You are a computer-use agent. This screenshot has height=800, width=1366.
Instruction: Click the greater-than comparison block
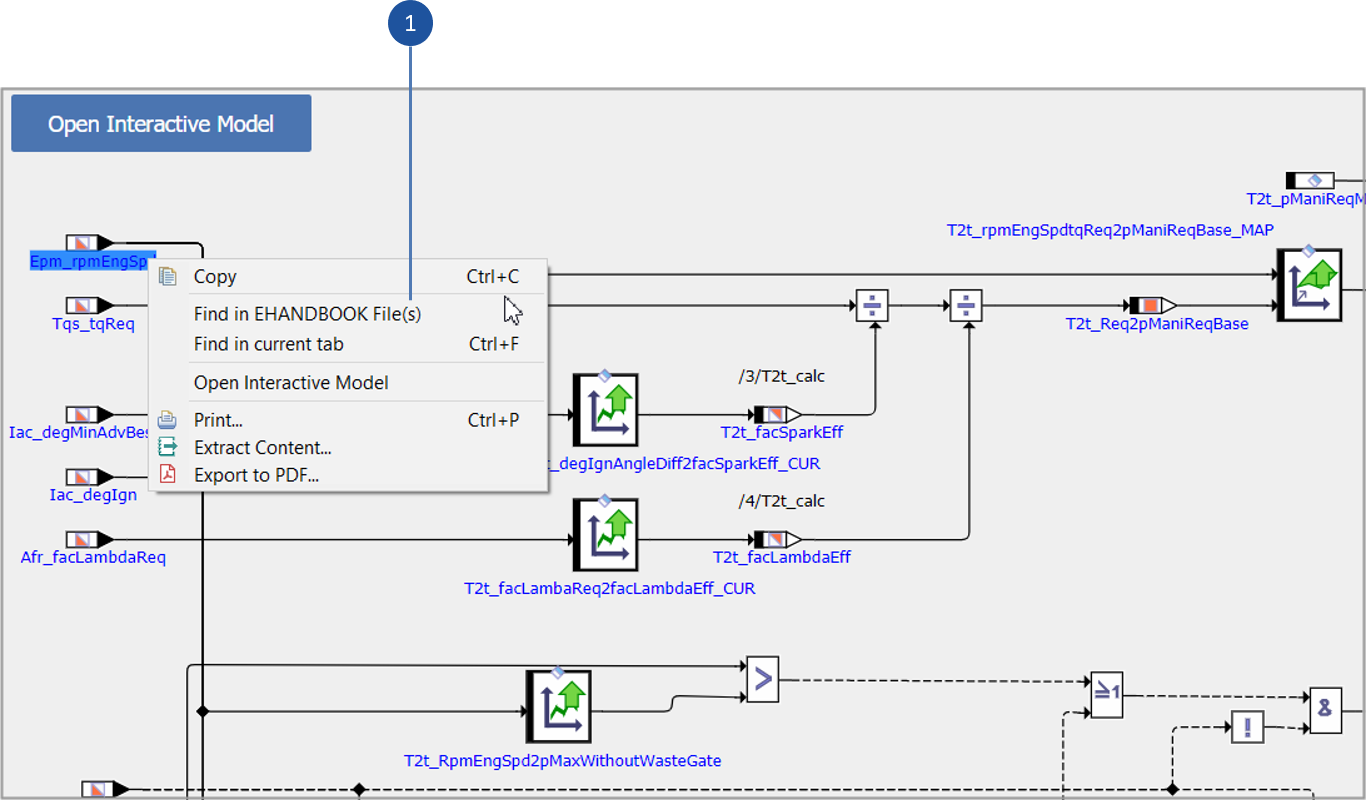762,679
